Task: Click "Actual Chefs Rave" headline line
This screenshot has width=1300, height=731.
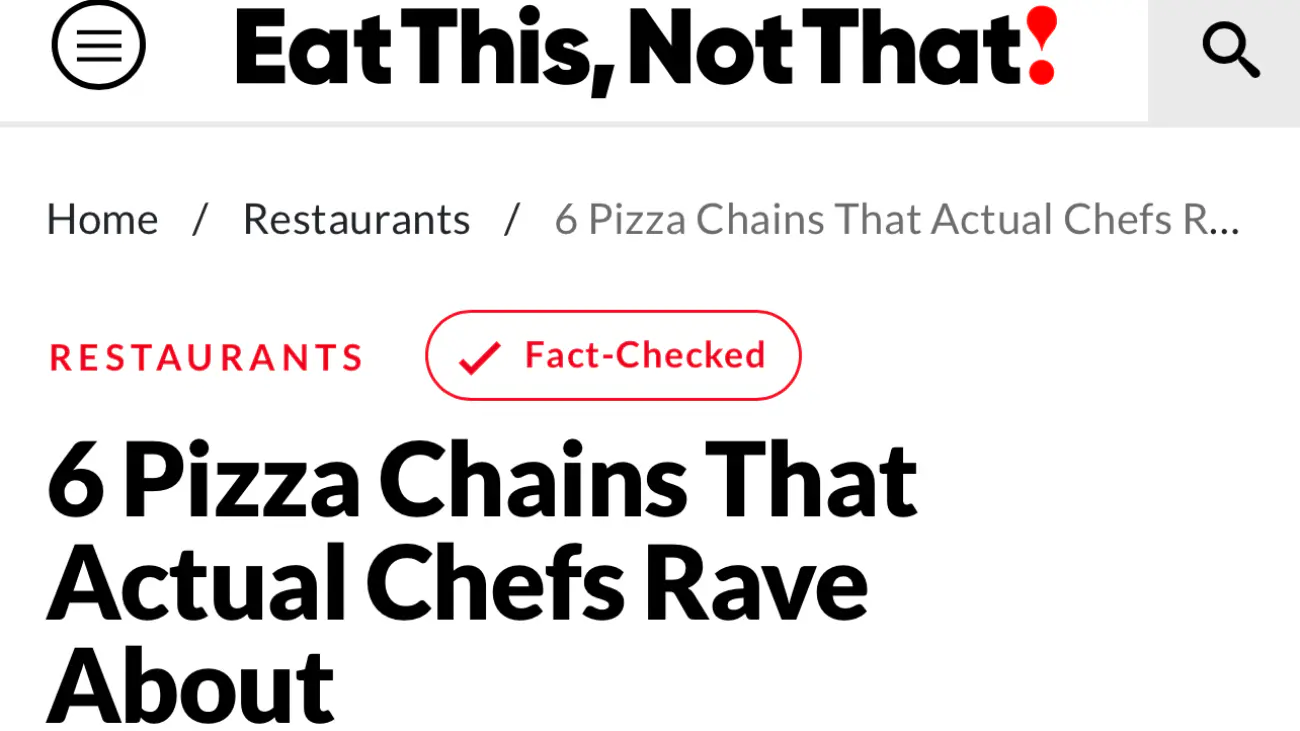Action: click(x=457, y=584)
